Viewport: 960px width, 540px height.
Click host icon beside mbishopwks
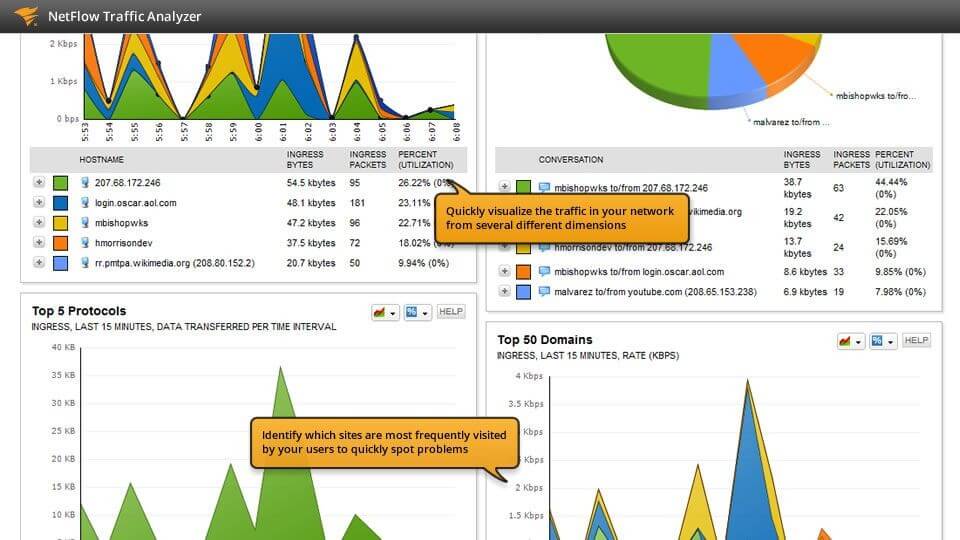point(85,223)
